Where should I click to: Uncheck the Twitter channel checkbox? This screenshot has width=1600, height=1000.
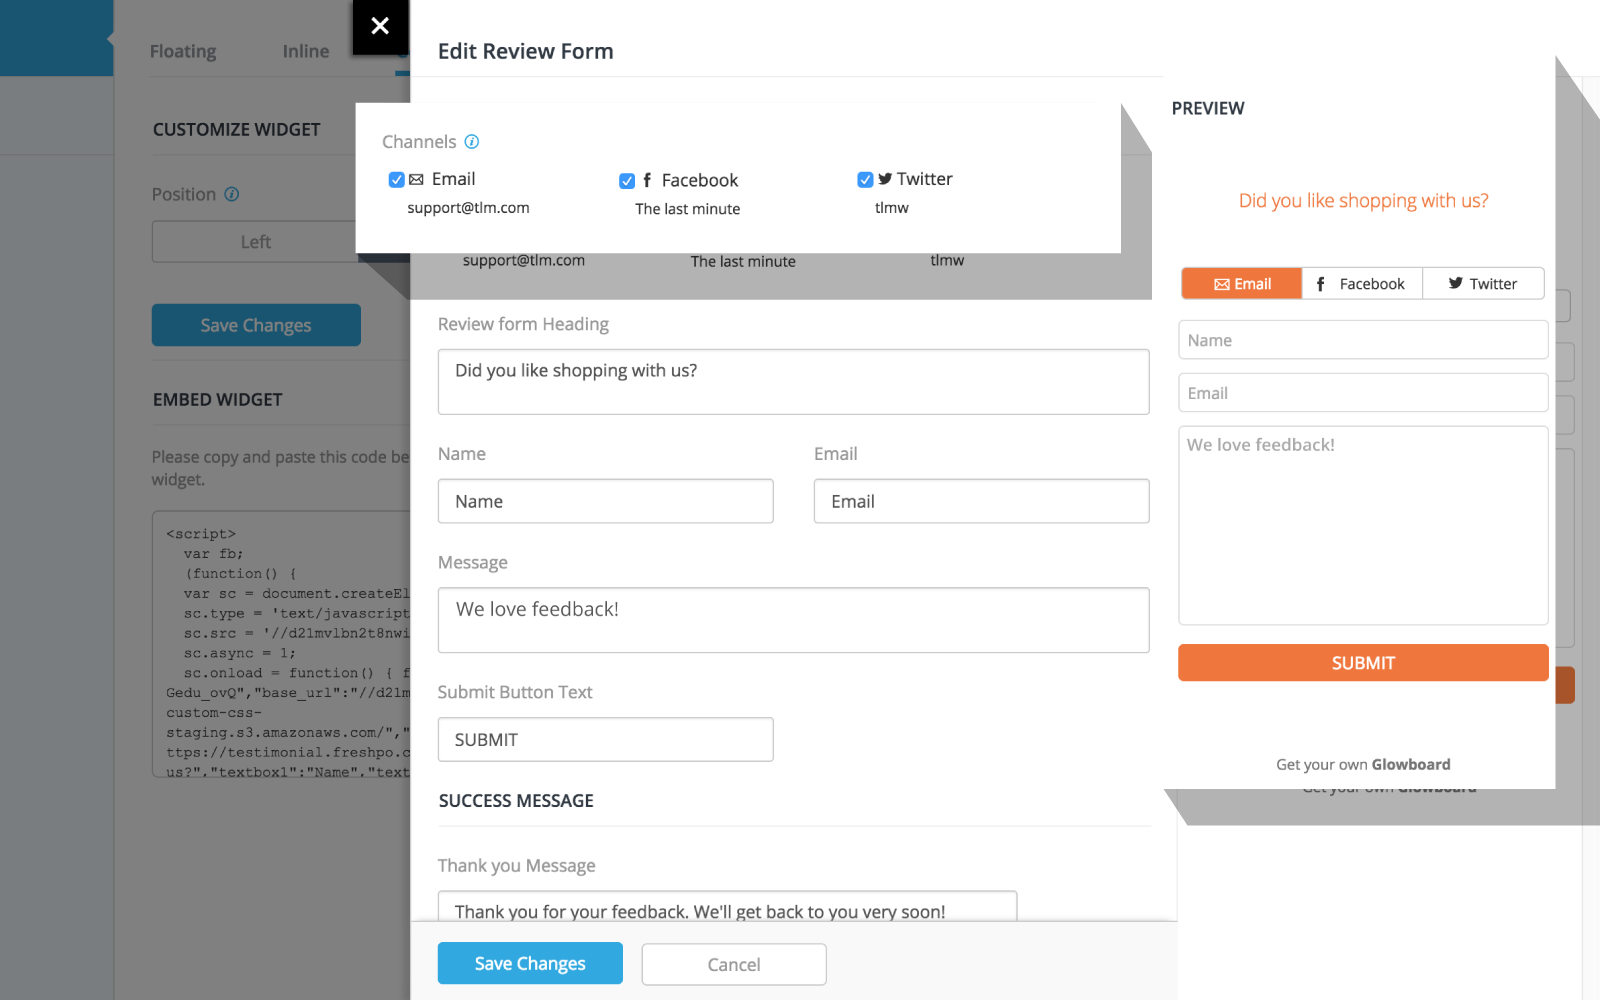pyautogui.click(x=865, y=180)
